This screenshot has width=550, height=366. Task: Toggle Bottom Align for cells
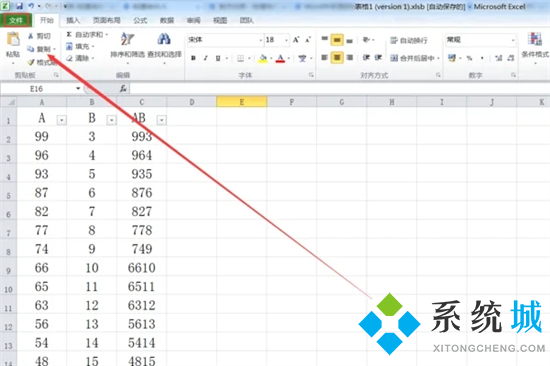349,40
